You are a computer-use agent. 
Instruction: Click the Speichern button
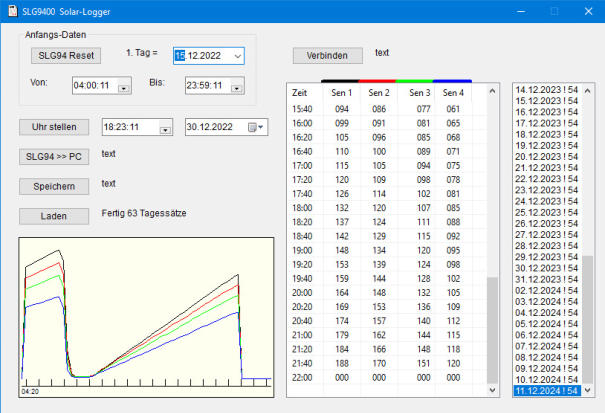[x=54, y=186]
